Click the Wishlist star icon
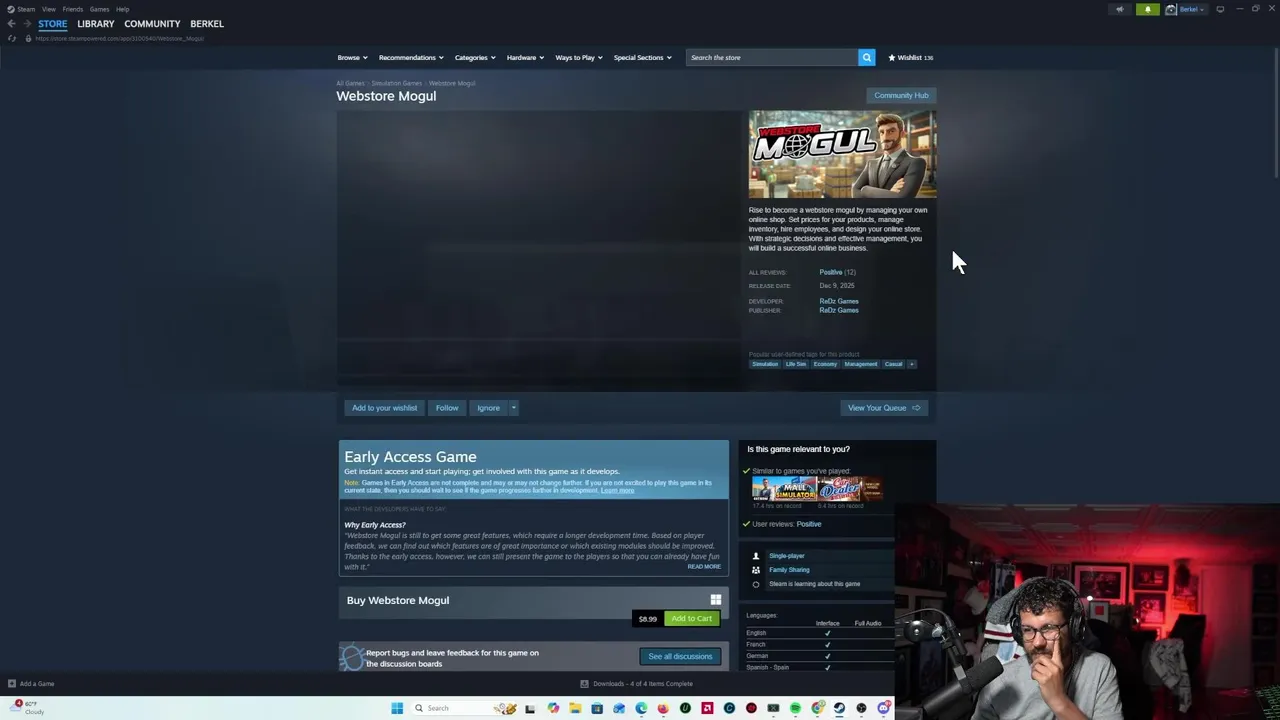 [892, 57]
